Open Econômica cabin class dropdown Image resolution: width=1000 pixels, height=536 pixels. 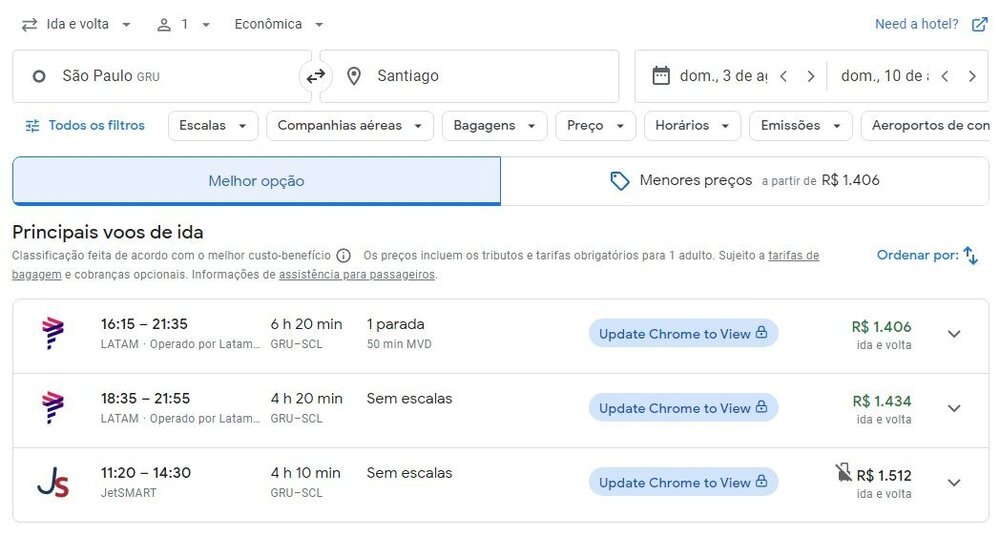click(x=279, y=24)
